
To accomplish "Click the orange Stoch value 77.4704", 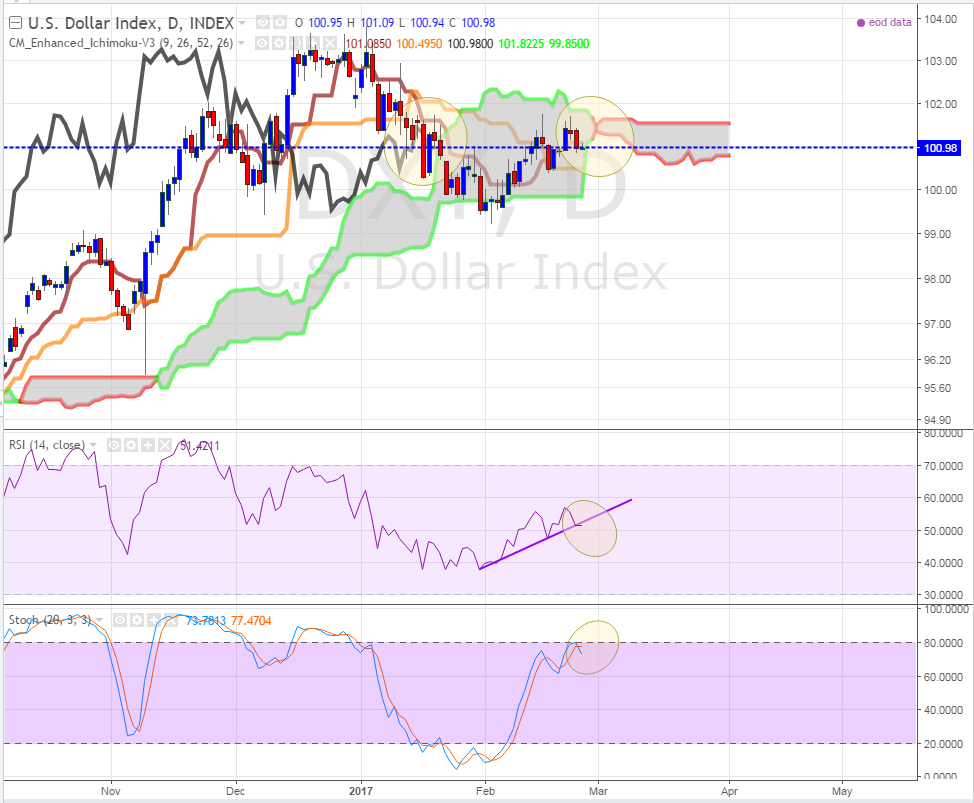I will tap(251, 620).
